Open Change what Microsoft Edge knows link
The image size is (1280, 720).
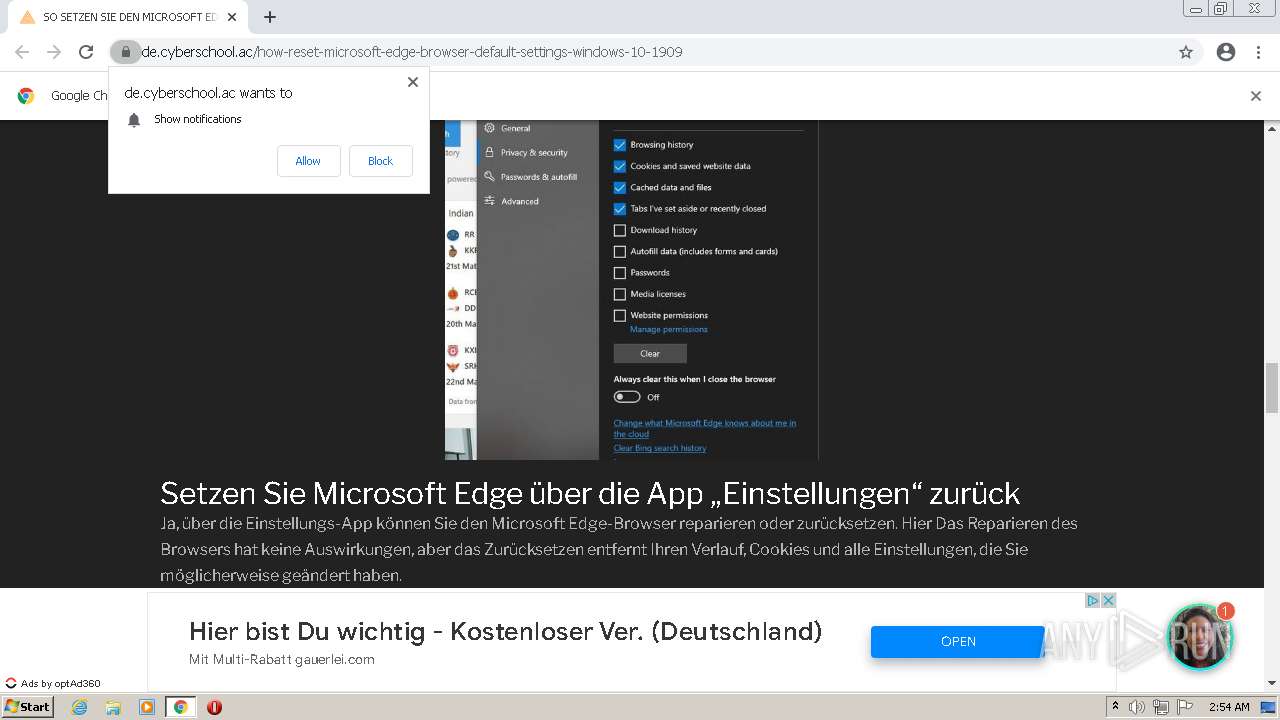(705, 428)
